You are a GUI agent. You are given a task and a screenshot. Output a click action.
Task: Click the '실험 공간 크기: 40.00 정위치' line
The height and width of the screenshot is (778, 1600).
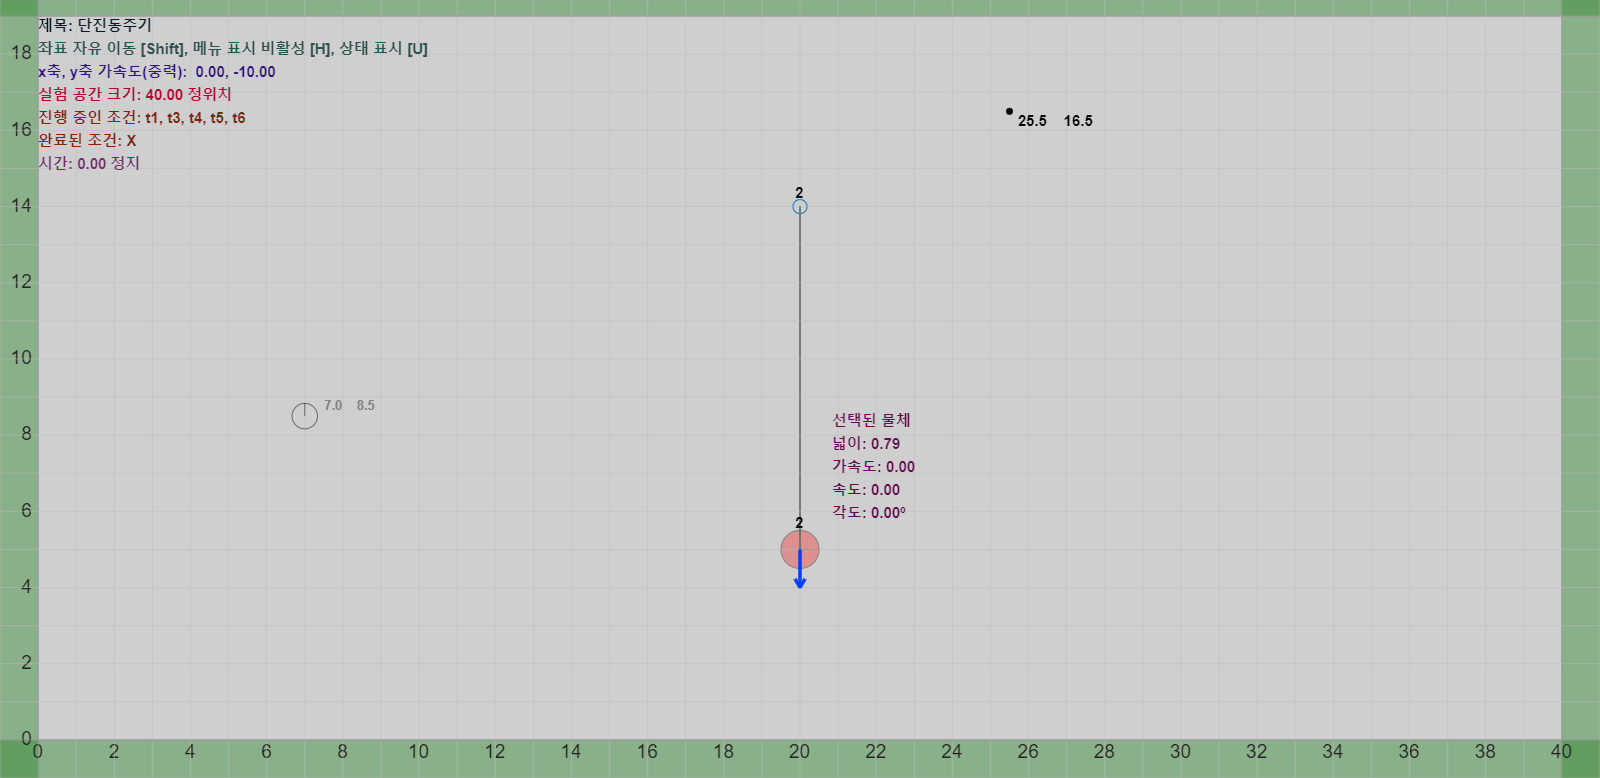coord(135,94)
